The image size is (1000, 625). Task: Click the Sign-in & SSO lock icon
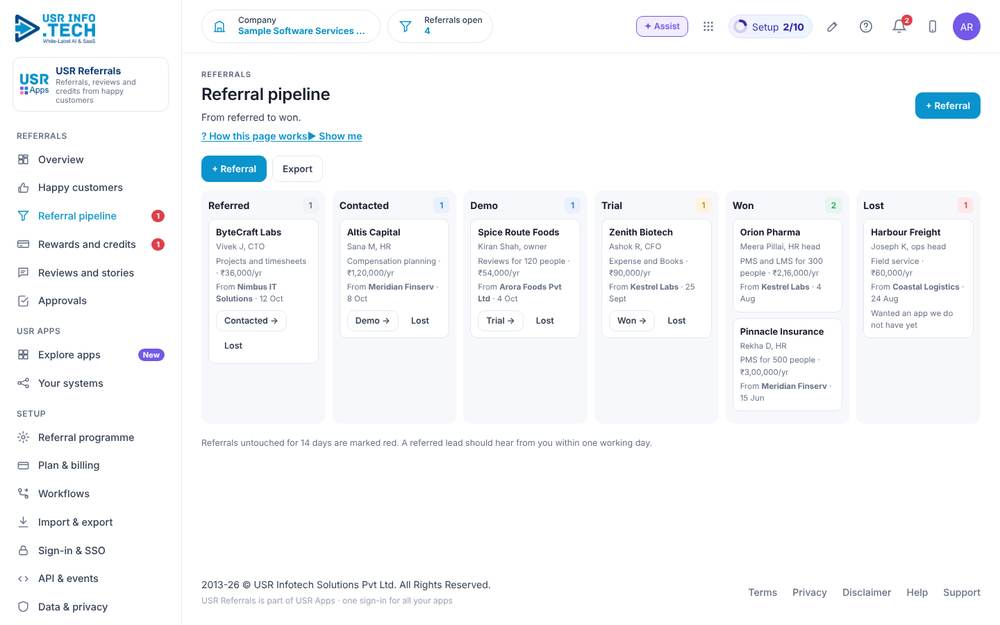23,550
